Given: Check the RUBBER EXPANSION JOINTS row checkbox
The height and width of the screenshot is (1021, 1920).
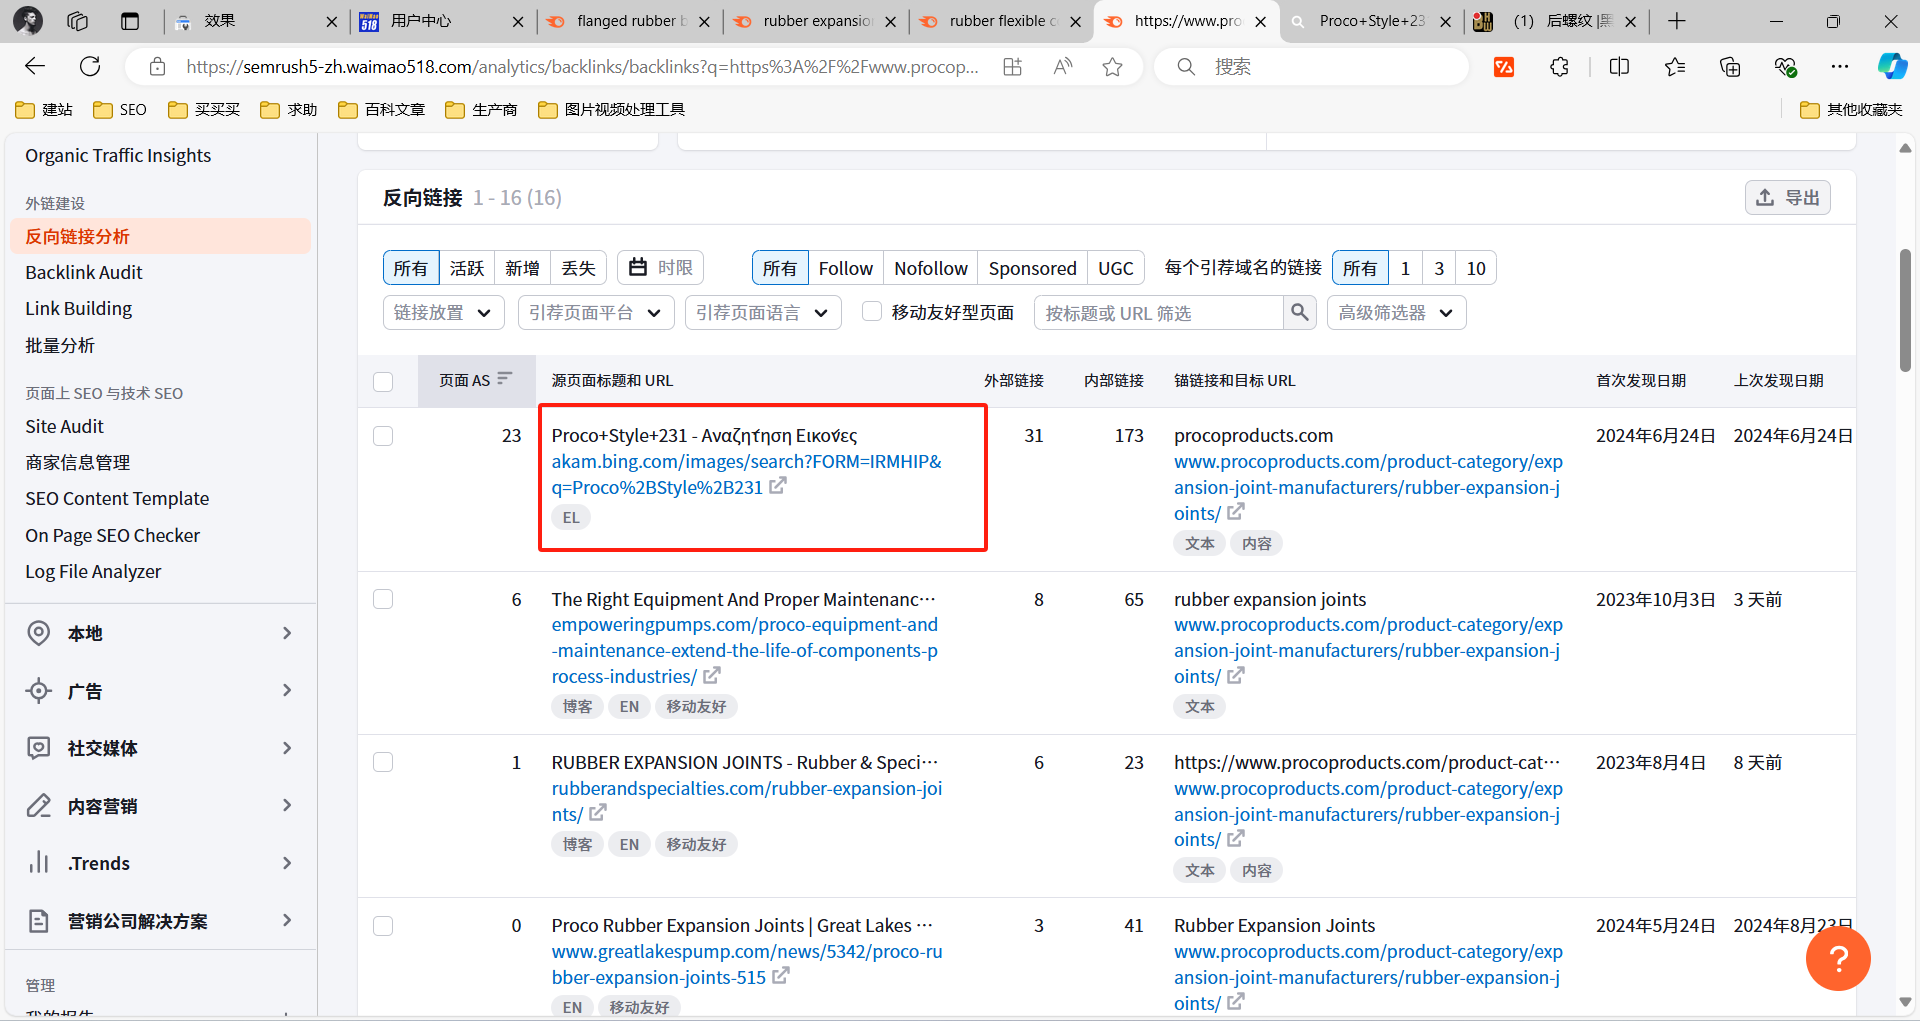Looking at the screenshot, I should [383, 762].
